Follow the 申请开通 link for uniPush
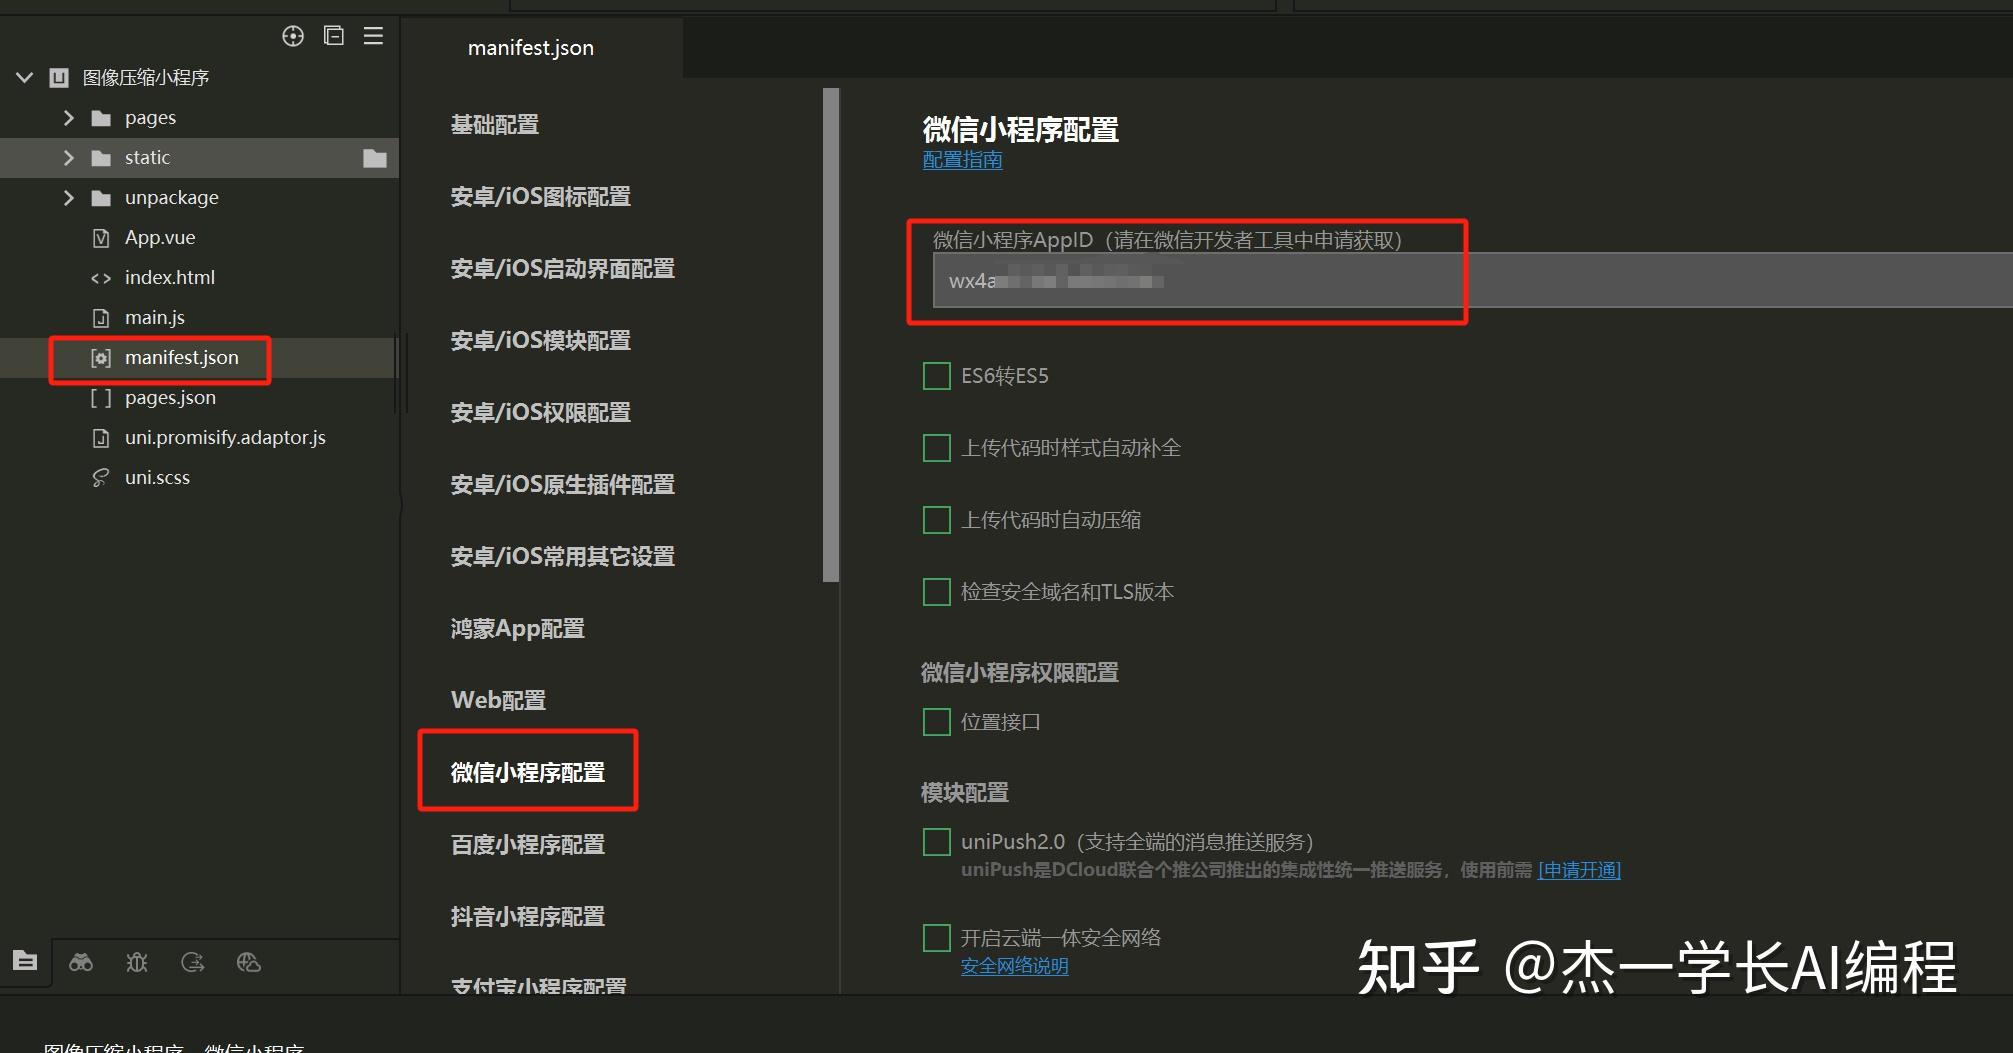Viewport: 2013px width, 1053px height. (1579, 870)
